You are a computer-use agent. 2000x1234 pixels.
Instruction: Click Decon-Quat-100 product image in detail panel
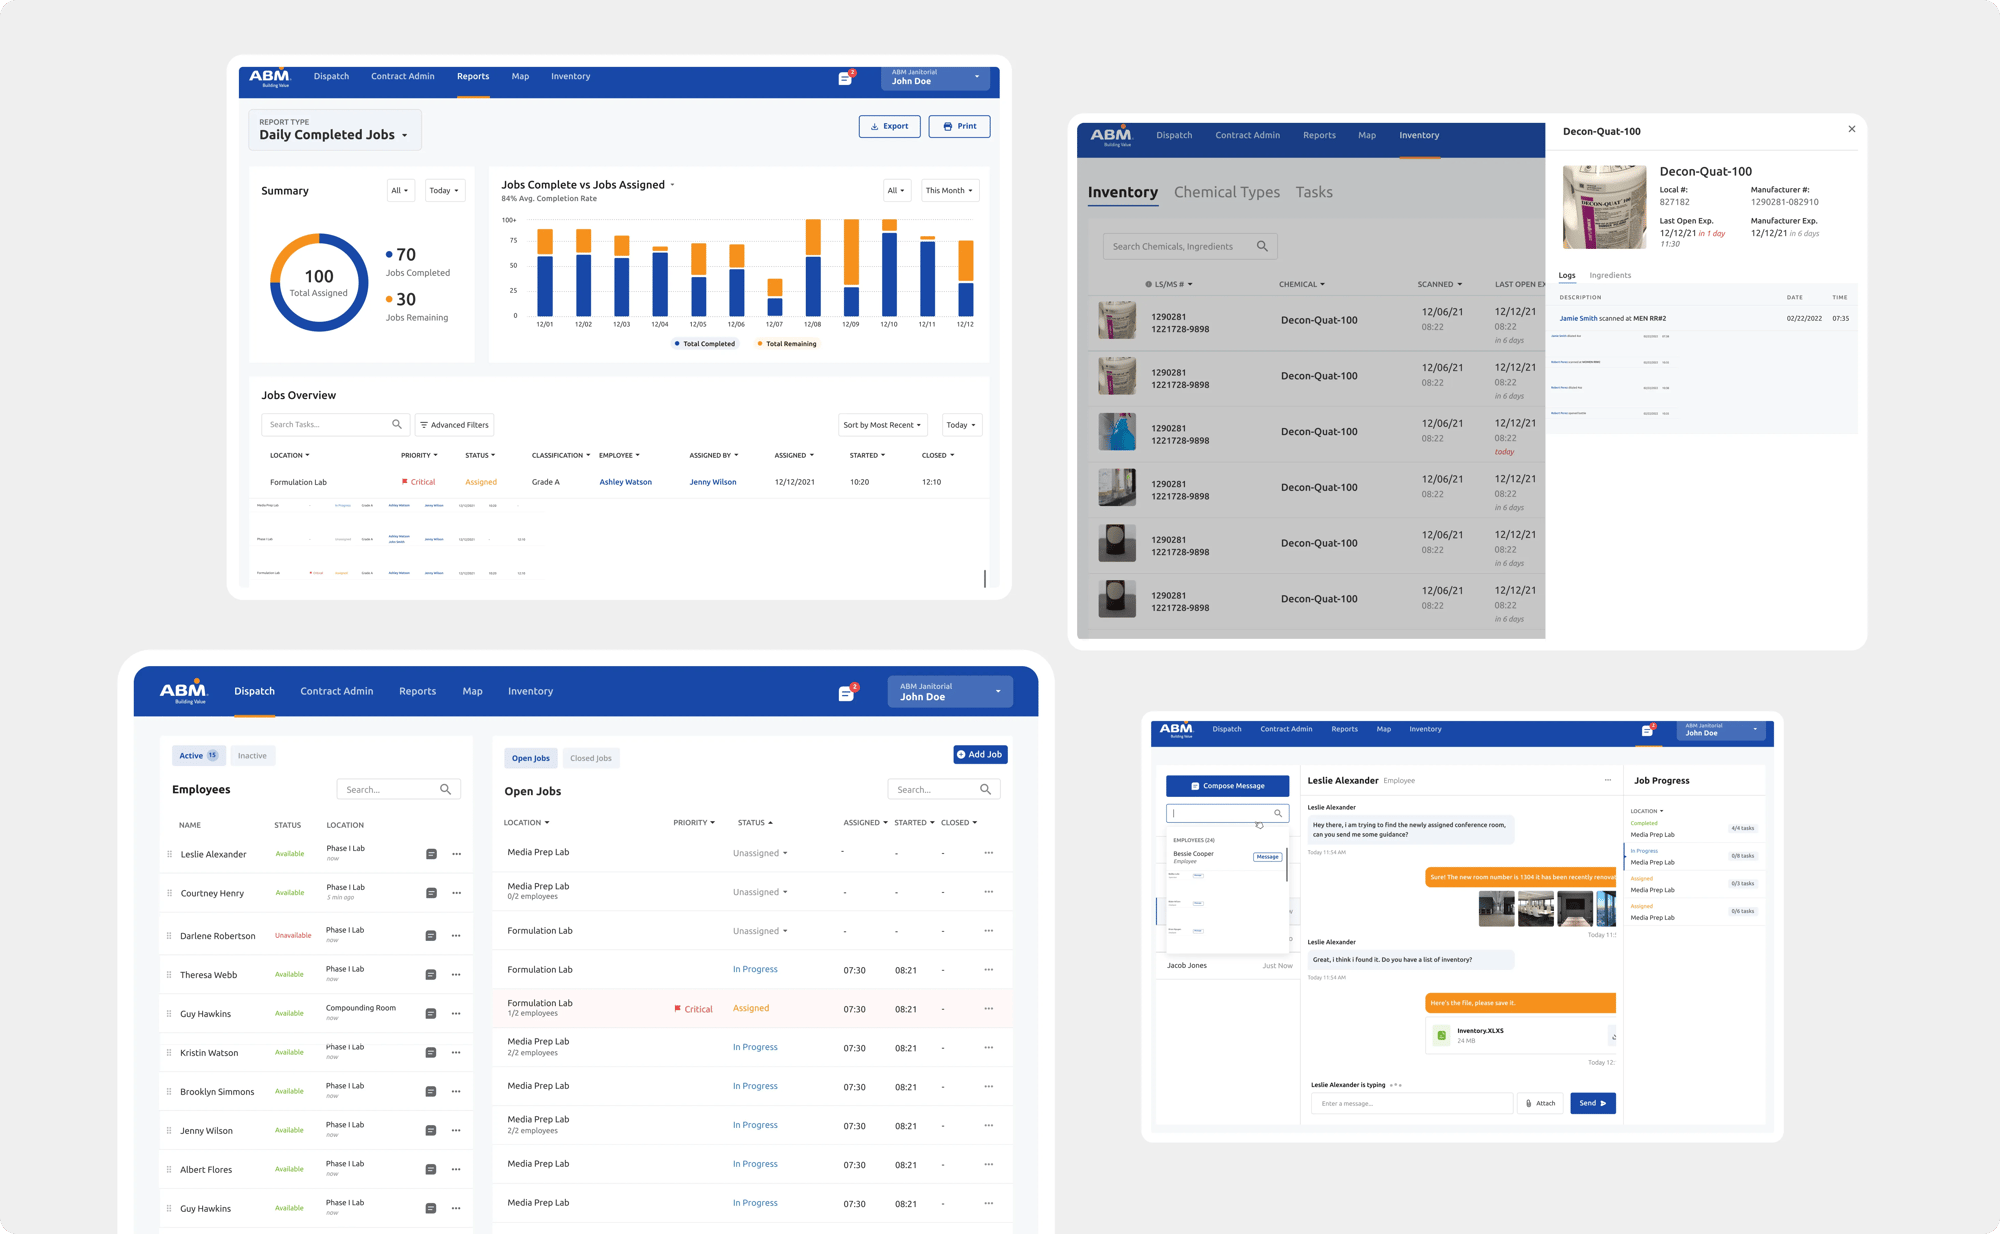tap(1604, 207)
